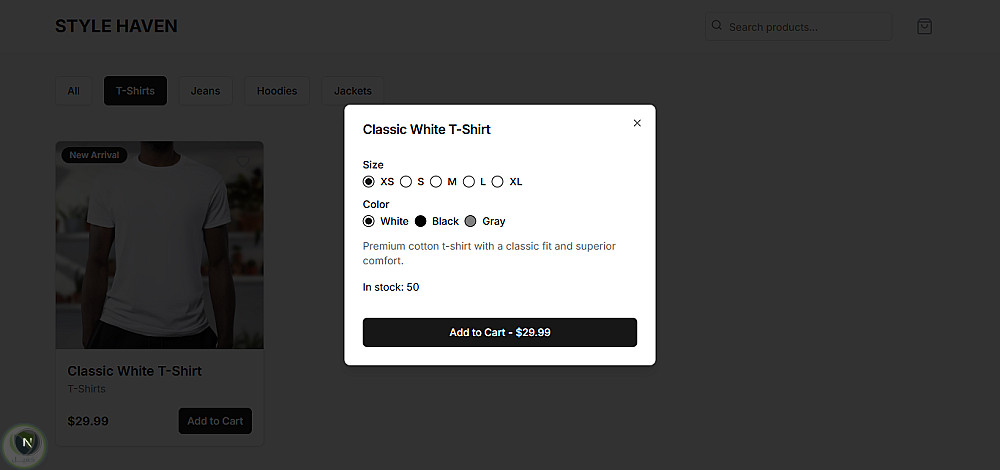This screenshot has height=470, width=1000.
Task: Switch to the All category tab
Action: click(x=73, y=91)
